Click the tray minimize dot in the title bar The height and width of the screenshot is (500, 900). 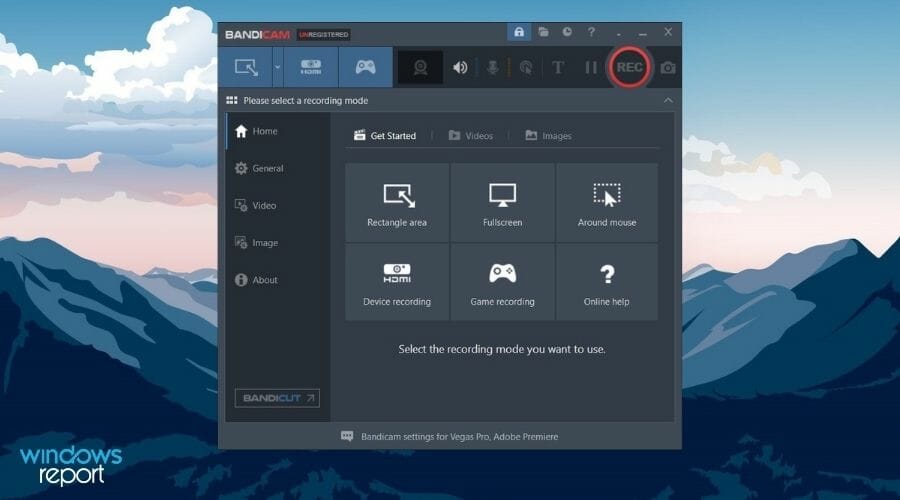pos(618,34)
